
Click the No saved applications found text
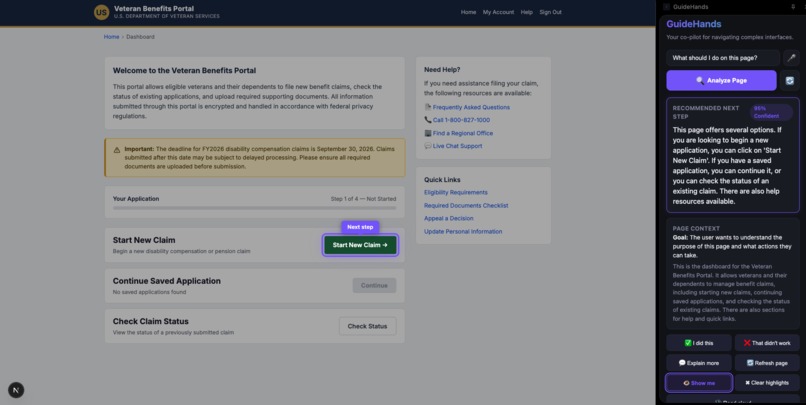[x=150, y=292]
